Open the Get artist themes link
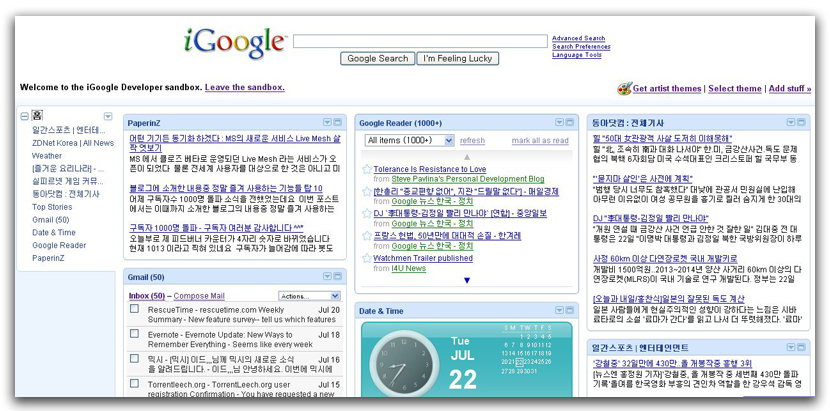Viewport: 830px width, 411px height. point(666,88)
